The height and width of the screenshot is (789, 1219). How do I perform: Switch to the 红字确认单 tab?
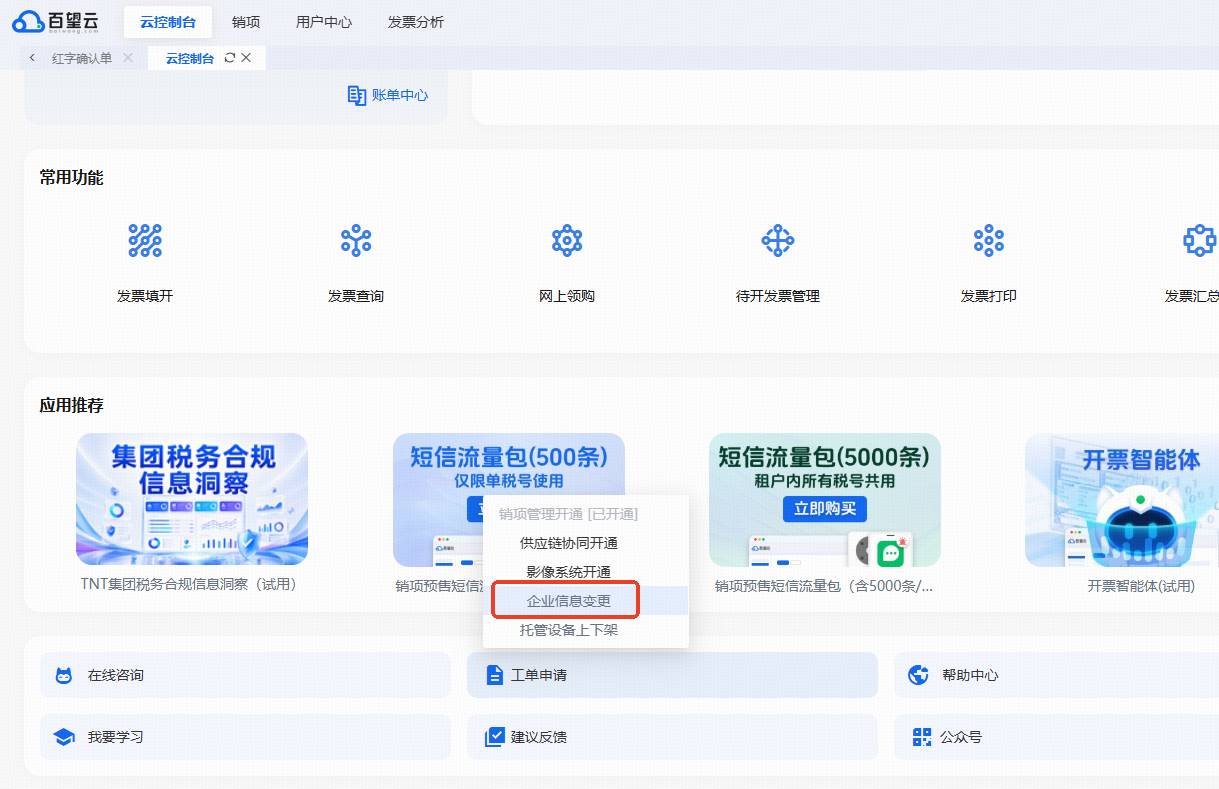pos(82,58)
